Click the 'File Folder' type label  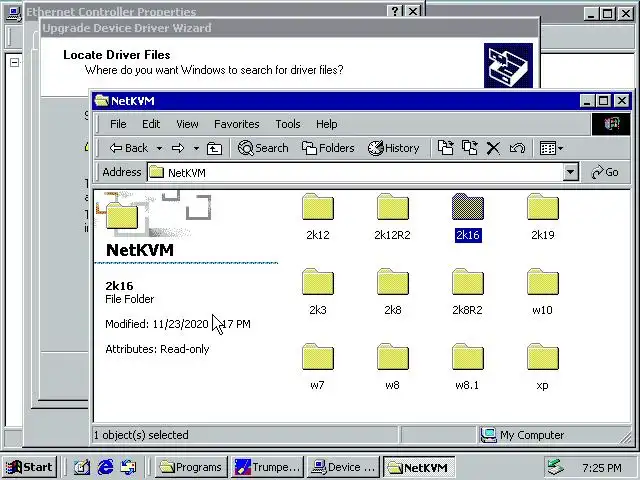pos(129,299)
